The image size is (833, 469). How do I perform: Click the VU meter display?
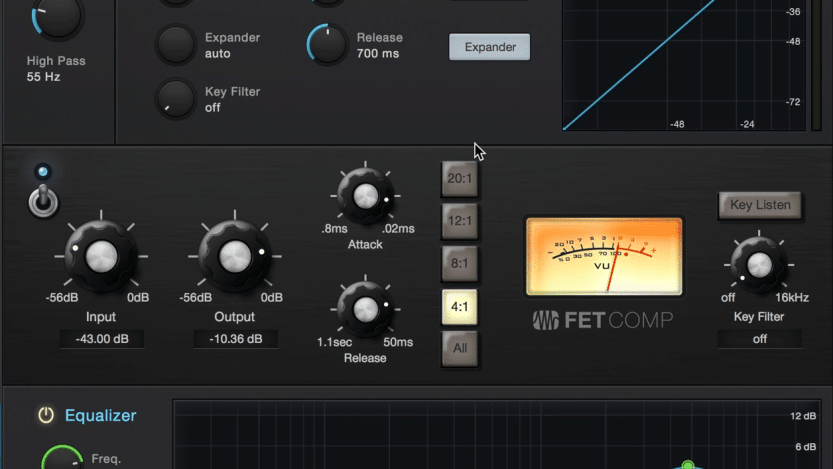click(604, 257)
